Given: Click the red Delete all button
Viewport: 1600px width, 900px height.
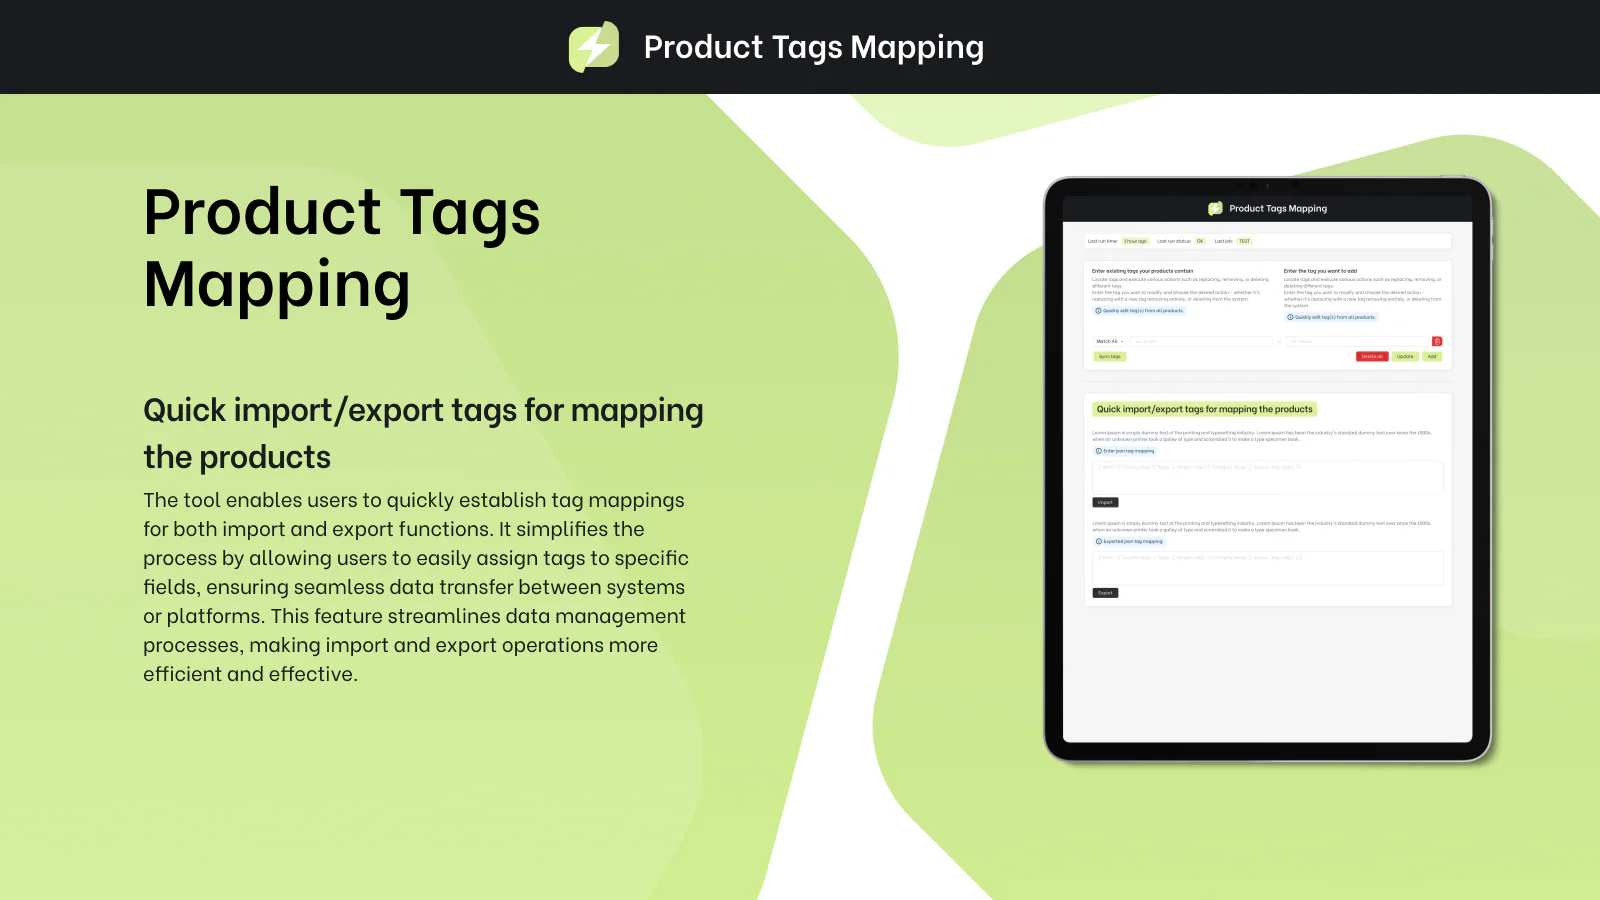Looking at the screenshot, I should point(1372,357).
